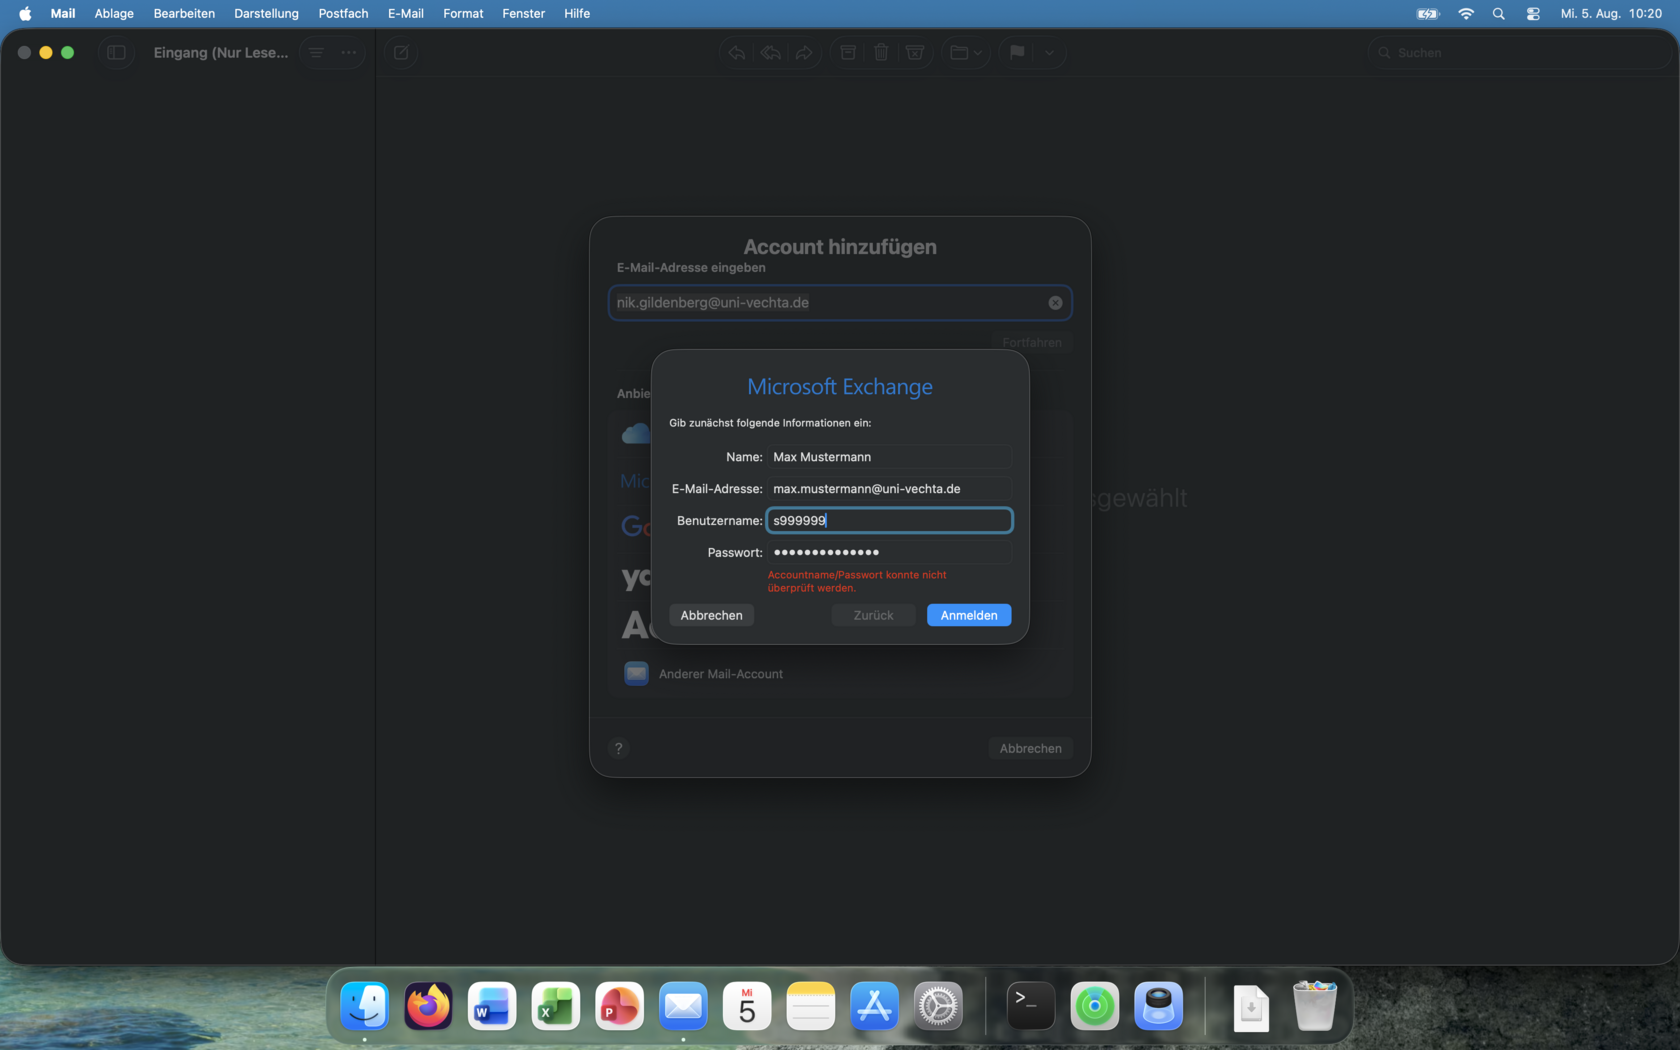Image resolution: width=1680 pixels, height=1050 pixels.
Task: Open the message filter icon in toolbar
Action: 316,53
